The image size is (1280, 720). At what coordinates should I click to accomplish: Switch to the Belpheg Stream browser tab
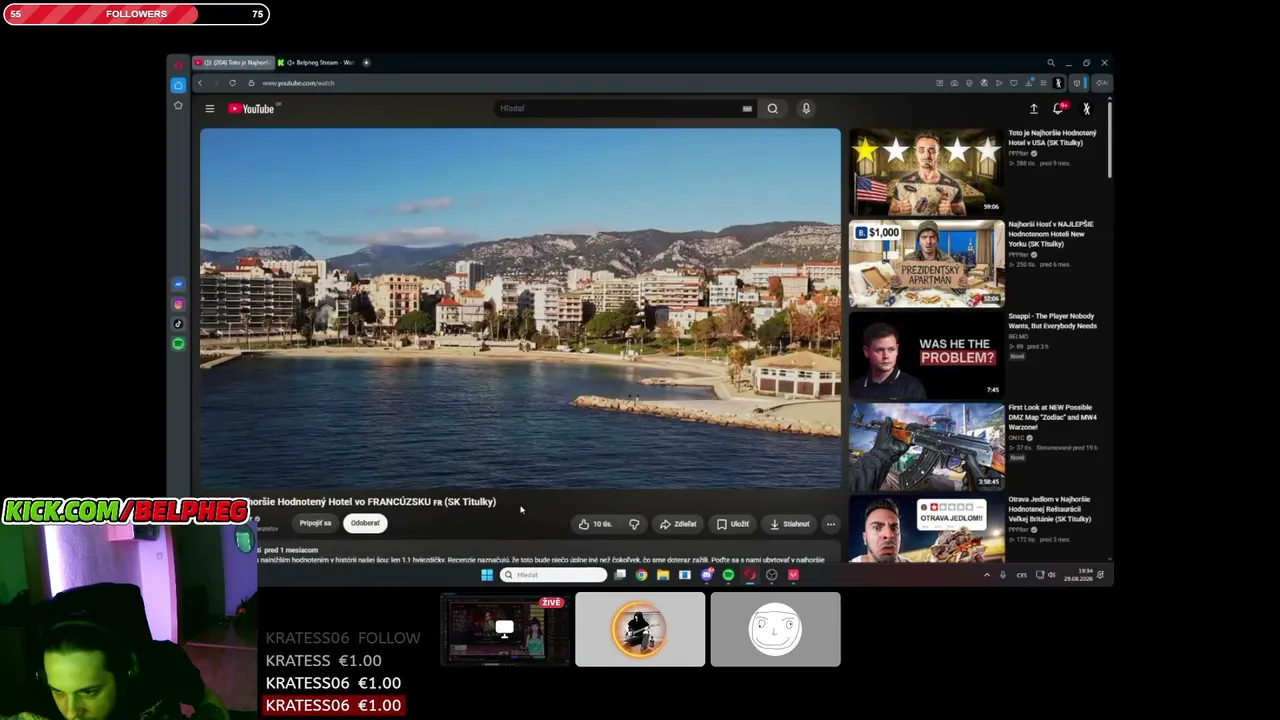(x=316, y=62)
